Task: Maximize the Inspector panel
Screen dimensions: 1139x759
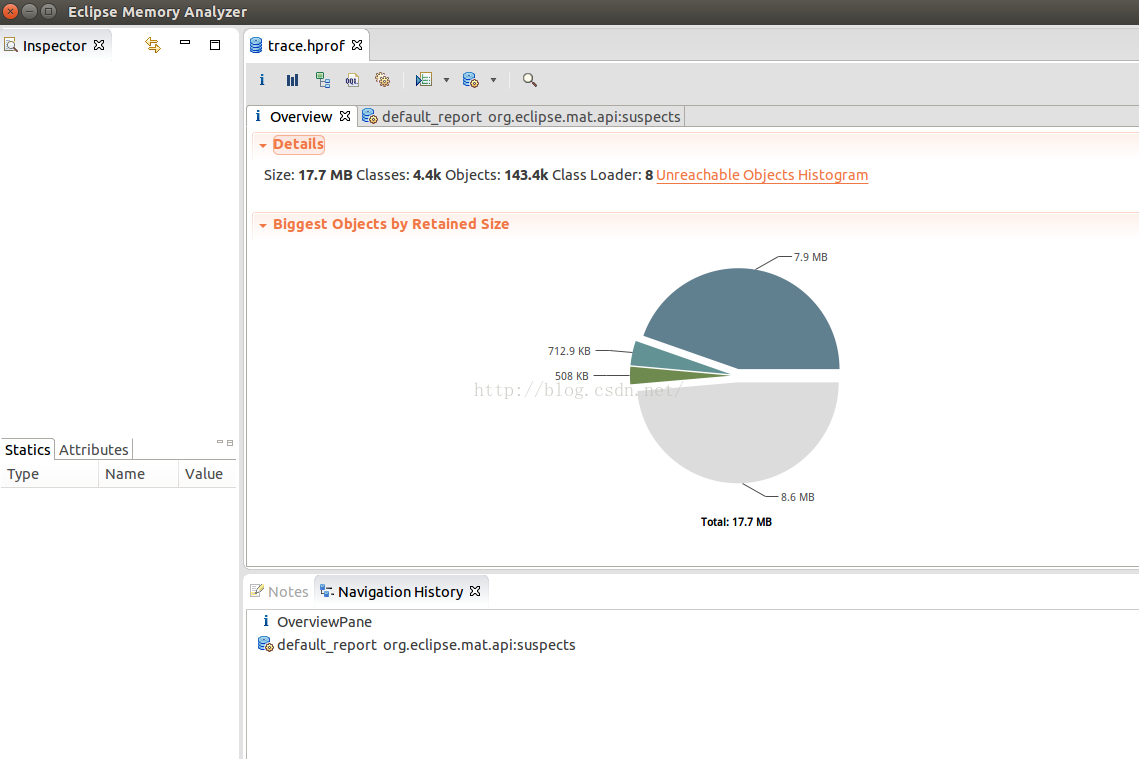Action: pyautogui.click(x=215, y=45)
